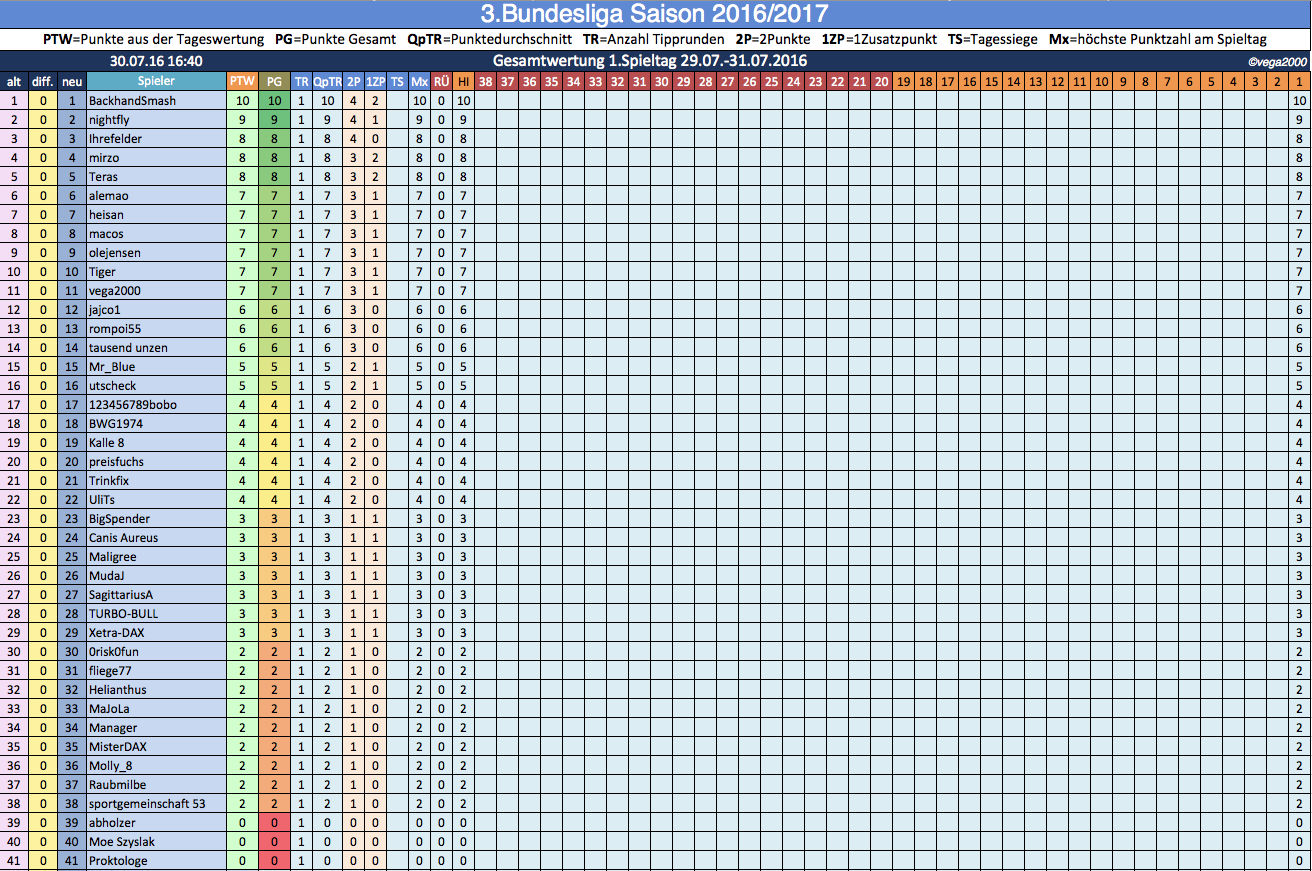This screenshot has width=1312, height=871.
Task: Select player name 'heisan'
Action: (106, 215)
